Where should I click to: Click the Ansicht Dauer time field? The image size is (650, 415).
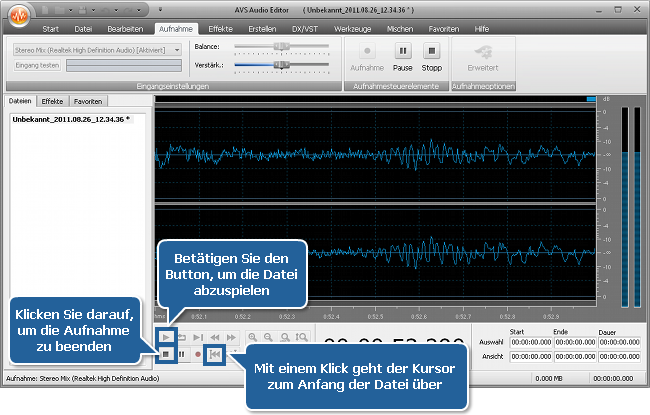click(620, 357)
